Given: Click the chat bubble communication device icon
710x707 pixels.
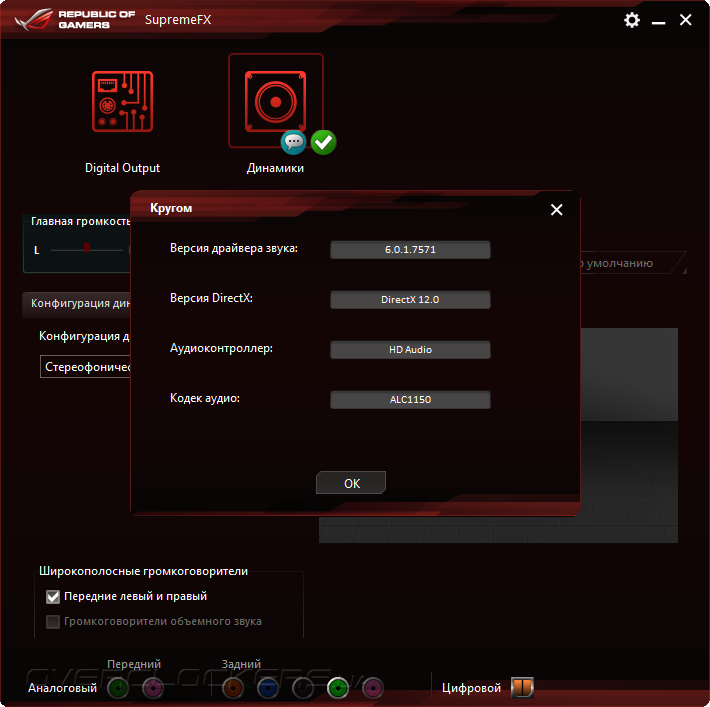Looking at the screenshot, I should tap(293, 142).
